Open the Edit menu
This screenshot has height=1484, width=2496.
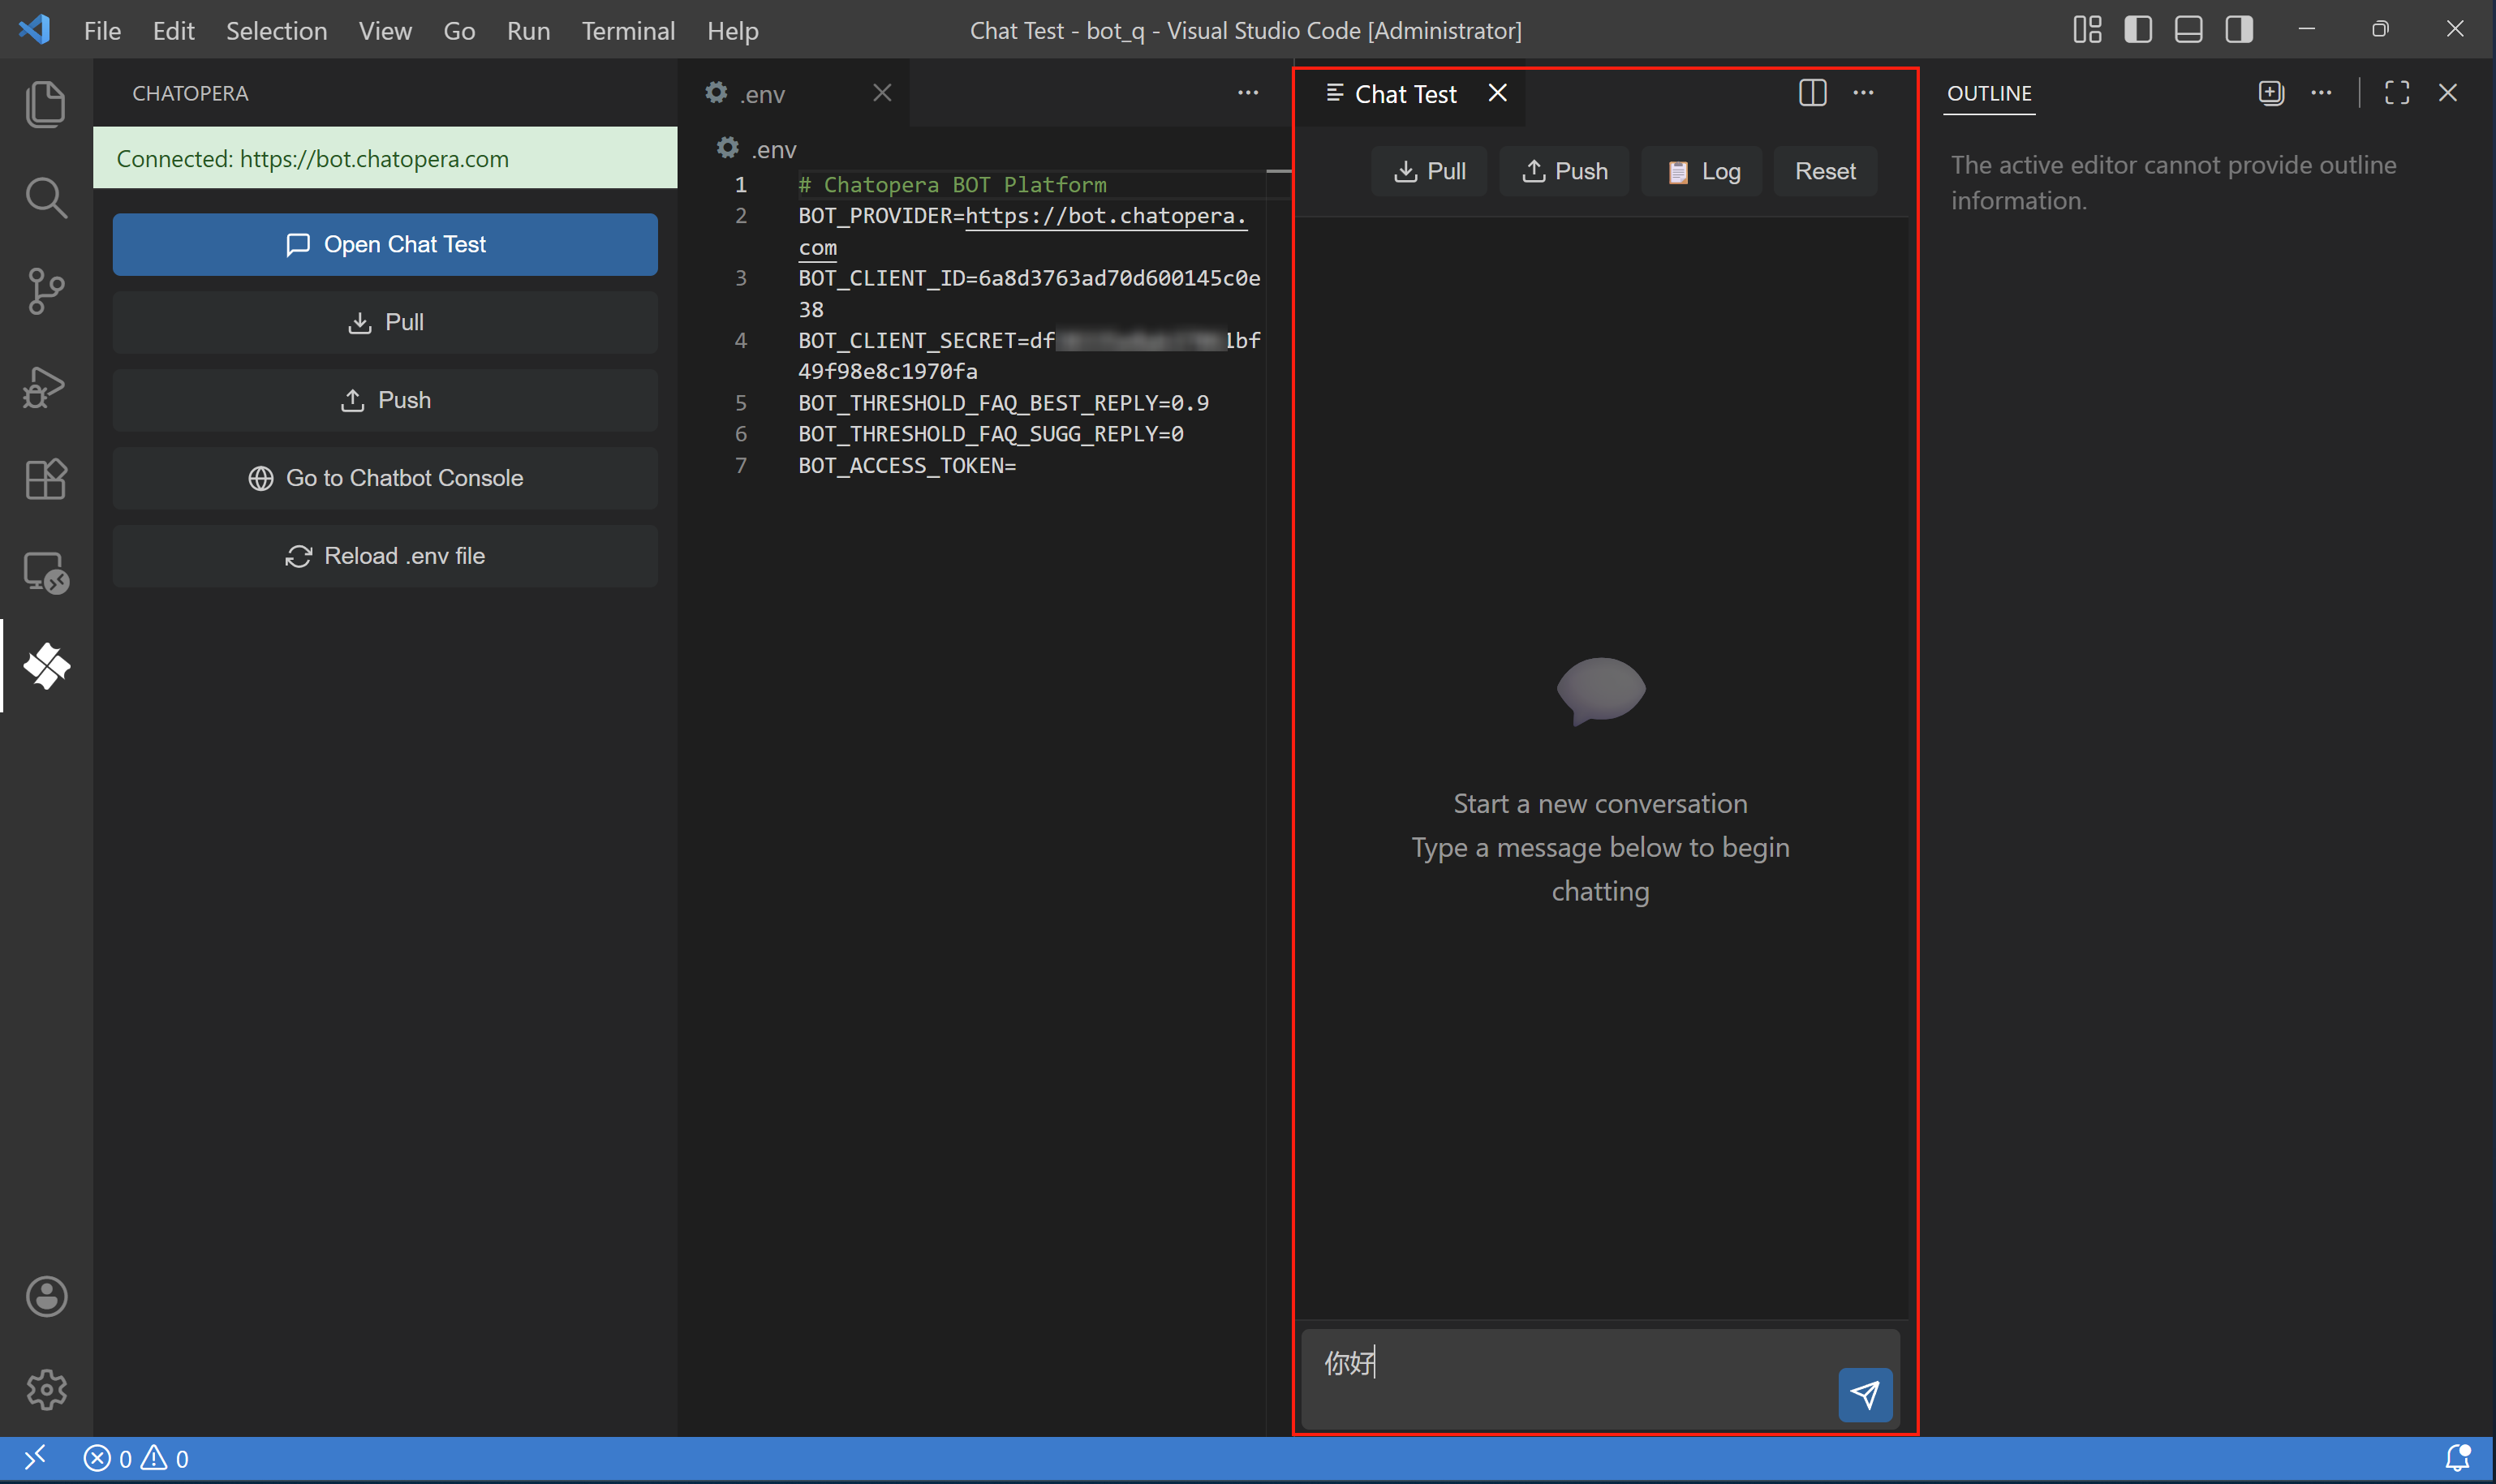coord(173,30)
